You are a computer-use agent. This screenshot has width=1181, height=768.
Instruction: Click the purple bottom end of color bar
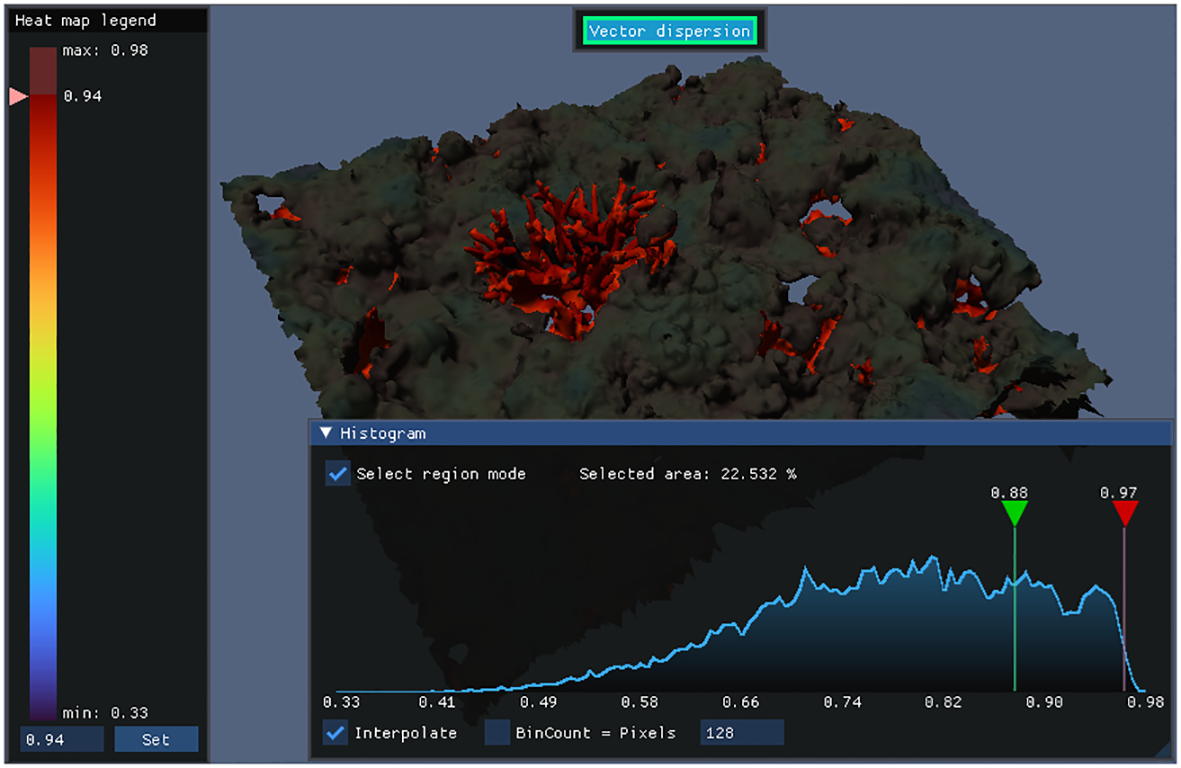coord(42,705)
